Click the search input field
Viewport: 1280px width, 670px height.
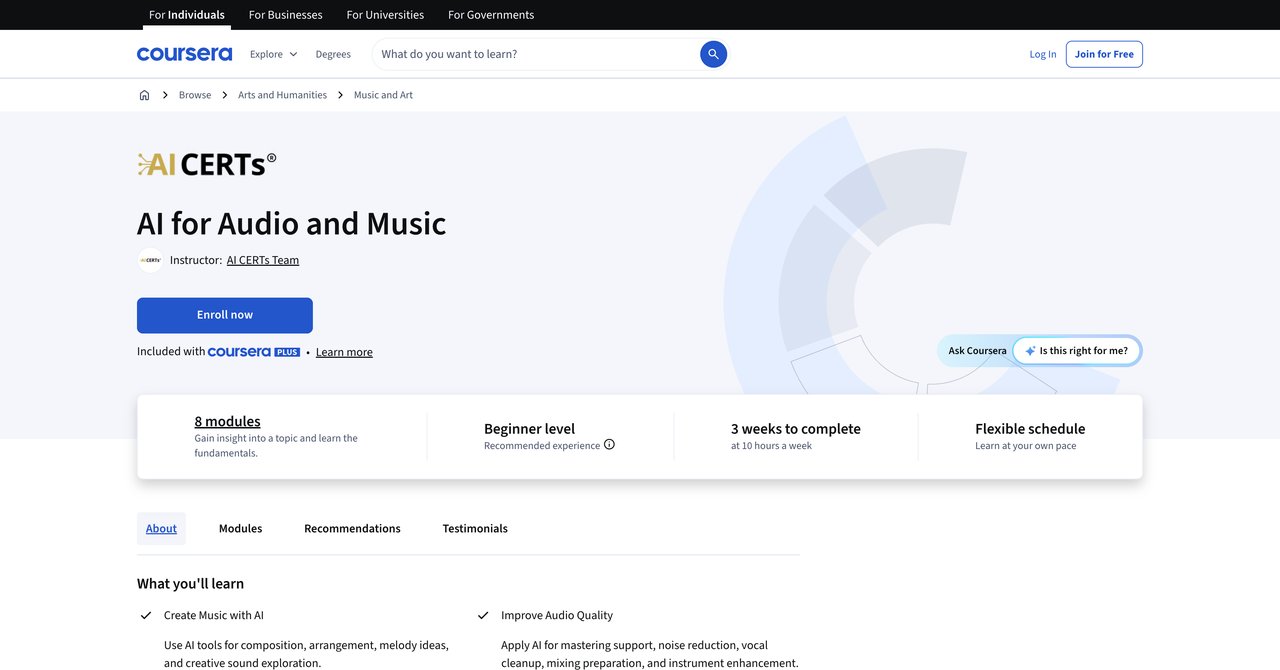(536, 54)
